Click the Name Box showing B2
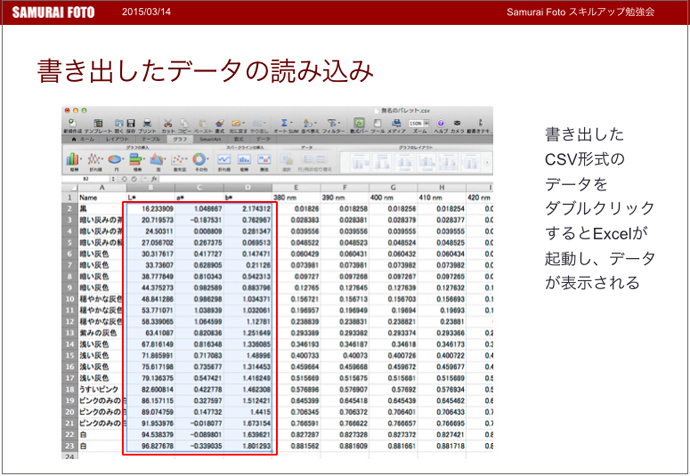 86,179
